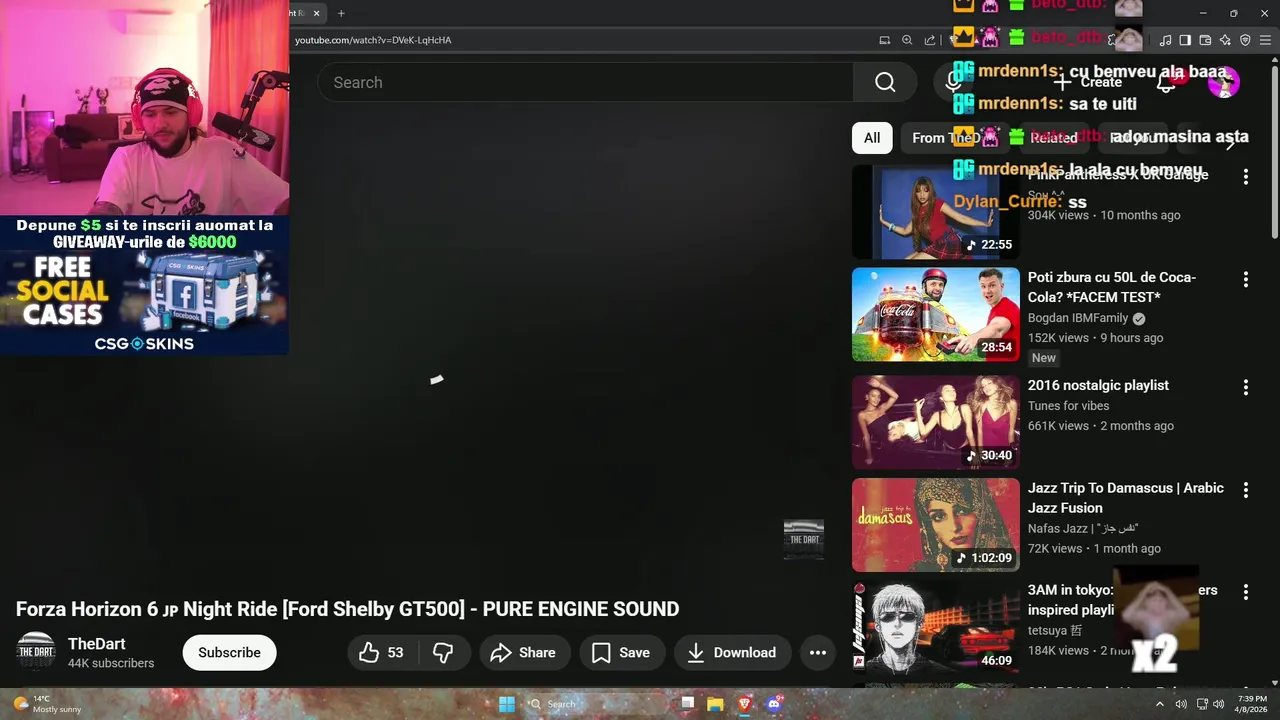
Task: Open options for 3AM in tokyo video
Action: [1245, 592]
